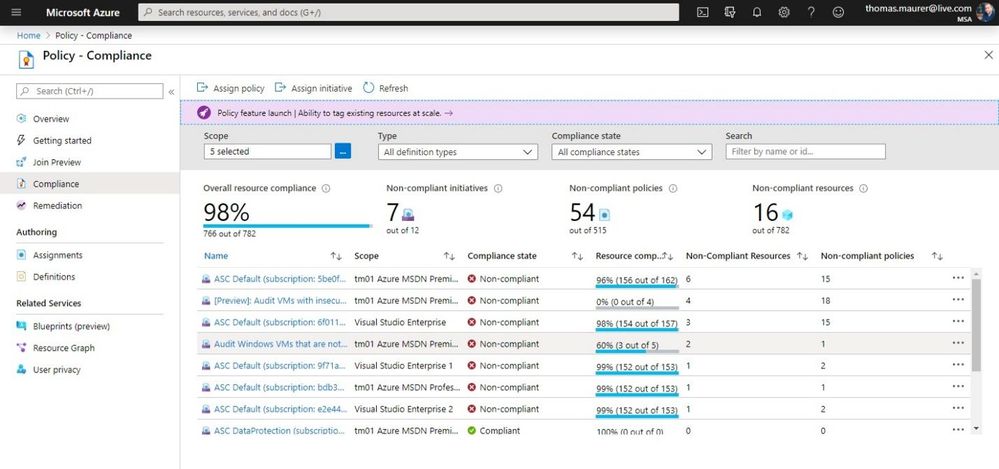This screenshot has width=999, height=469.
Task: Click the overall 98% compliance progress bar
Action: point(287,226)
